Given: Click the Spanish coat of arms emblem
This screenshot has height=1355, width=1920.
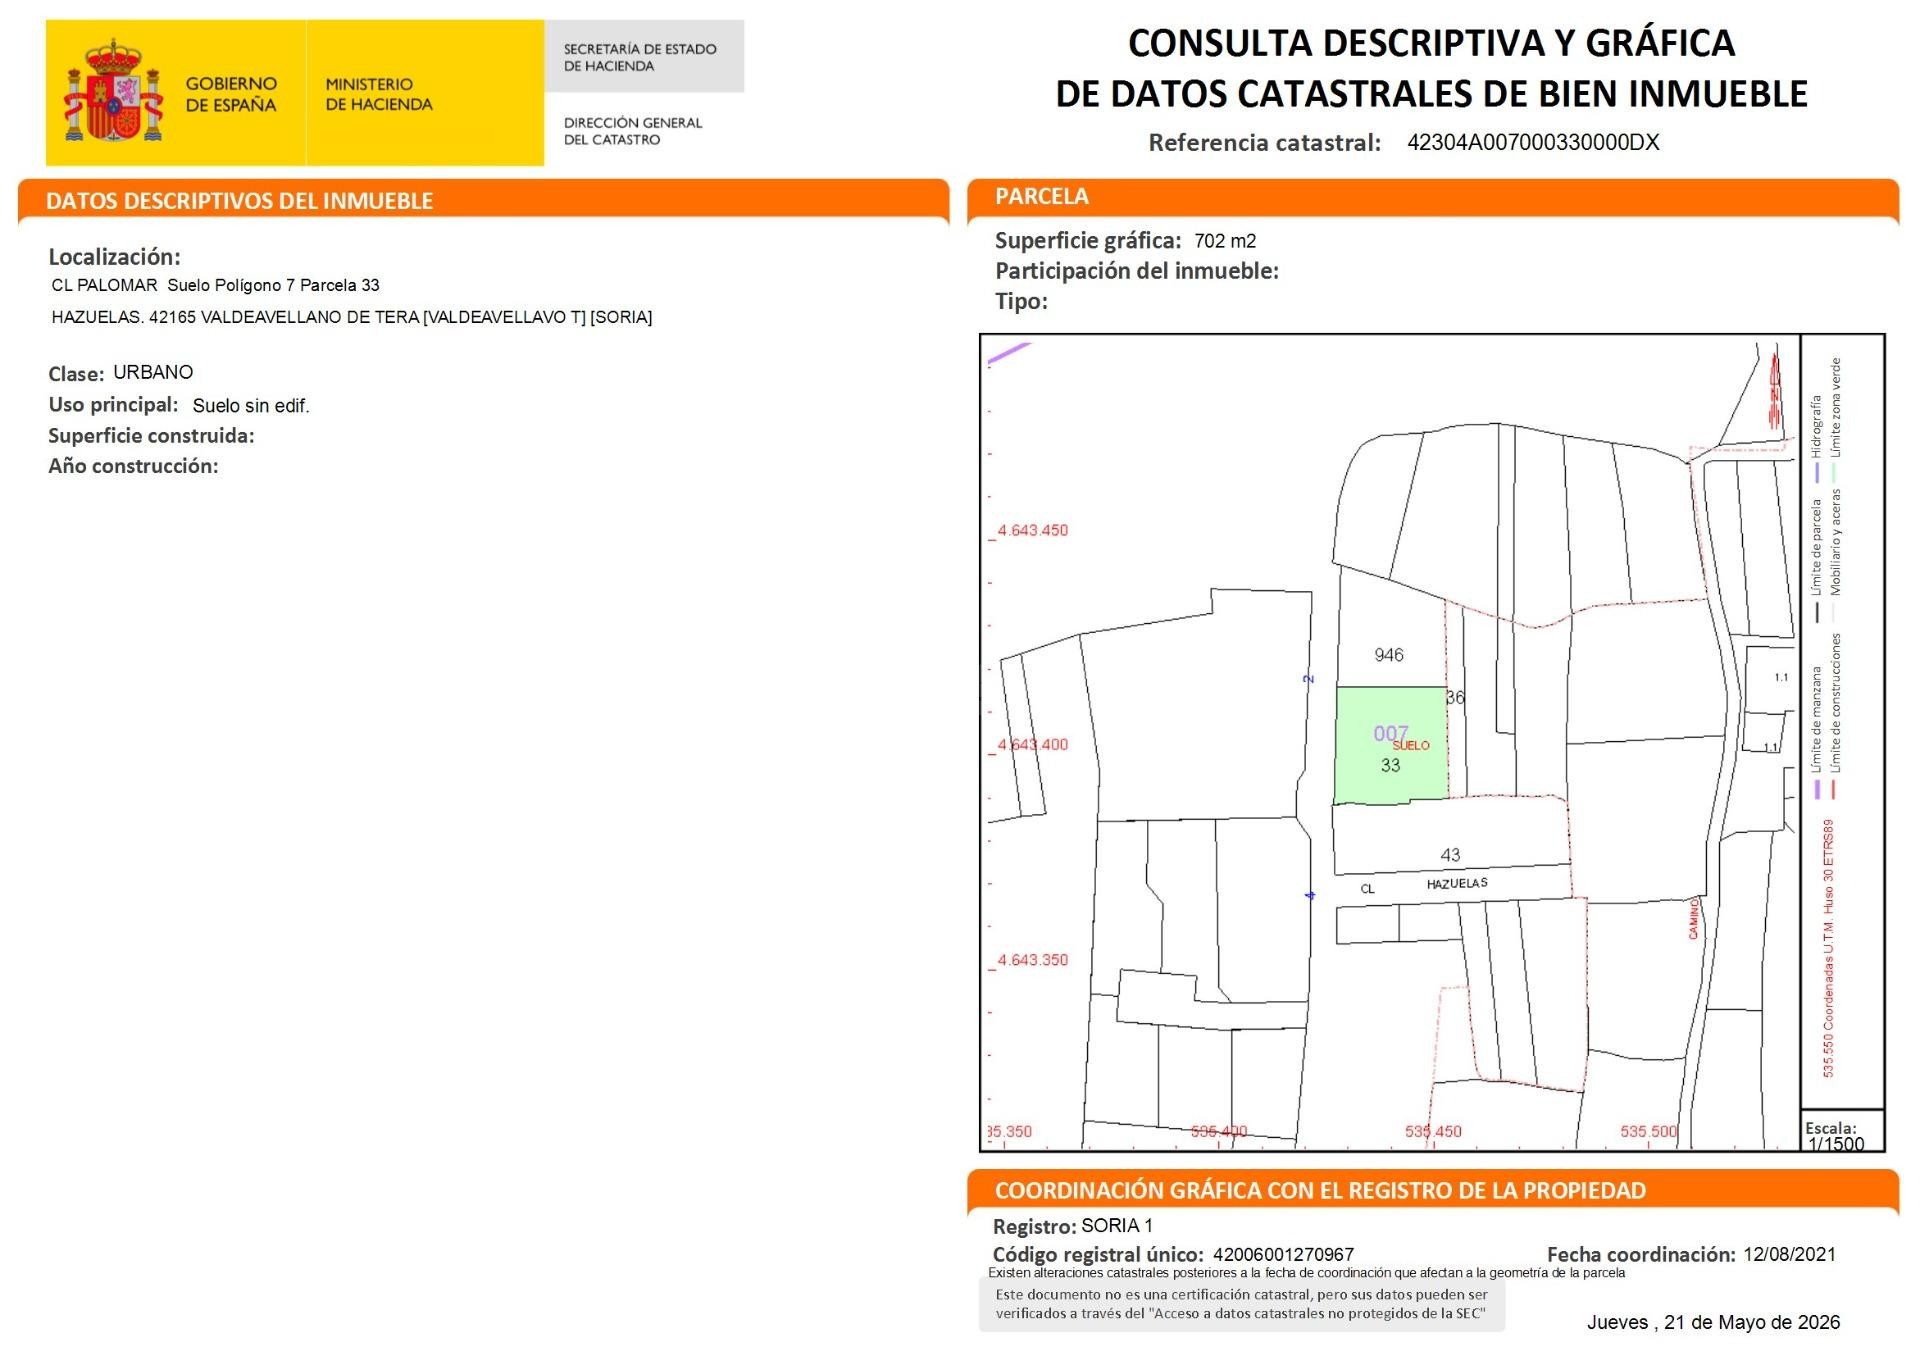Looking at the screenshot, I should [x=113, y=92].
